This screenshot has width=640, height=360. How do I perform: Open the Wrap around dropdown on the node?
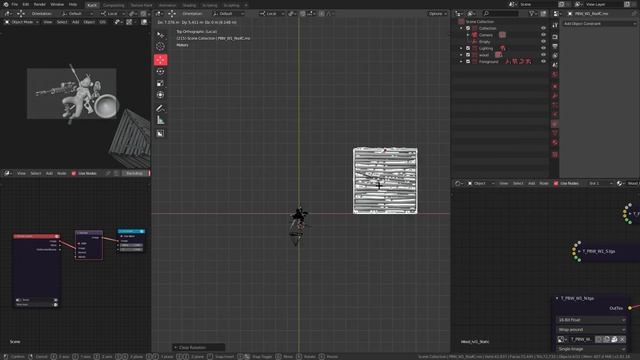[591, 329]
